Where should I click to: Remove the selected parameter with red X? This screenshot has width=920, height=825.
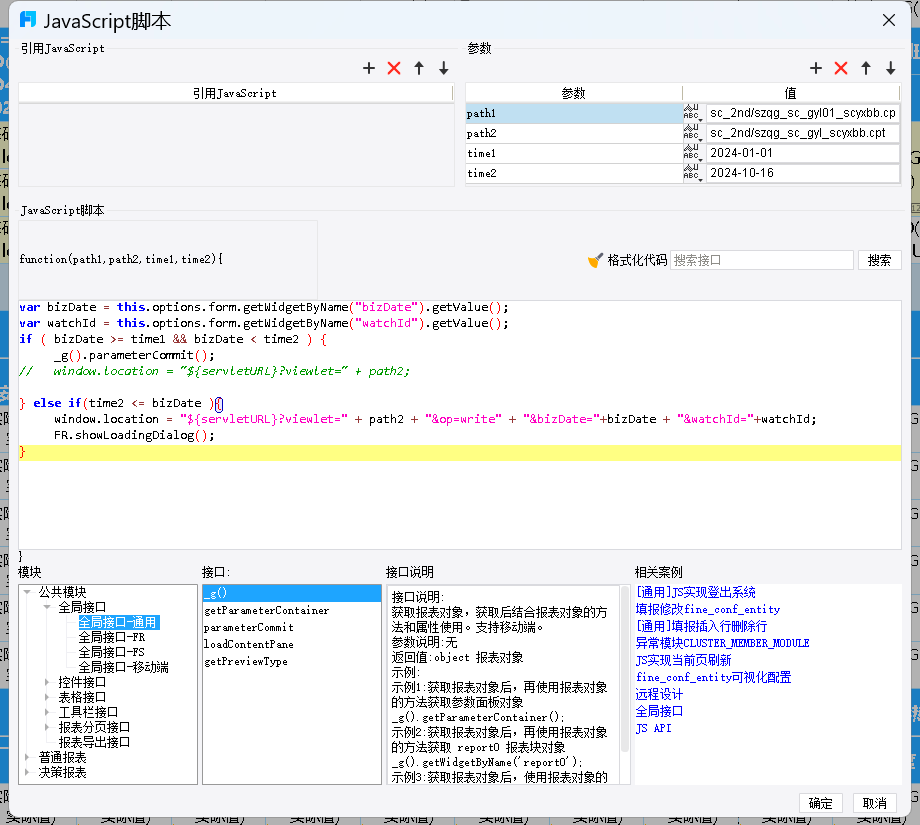click(841, 69)
